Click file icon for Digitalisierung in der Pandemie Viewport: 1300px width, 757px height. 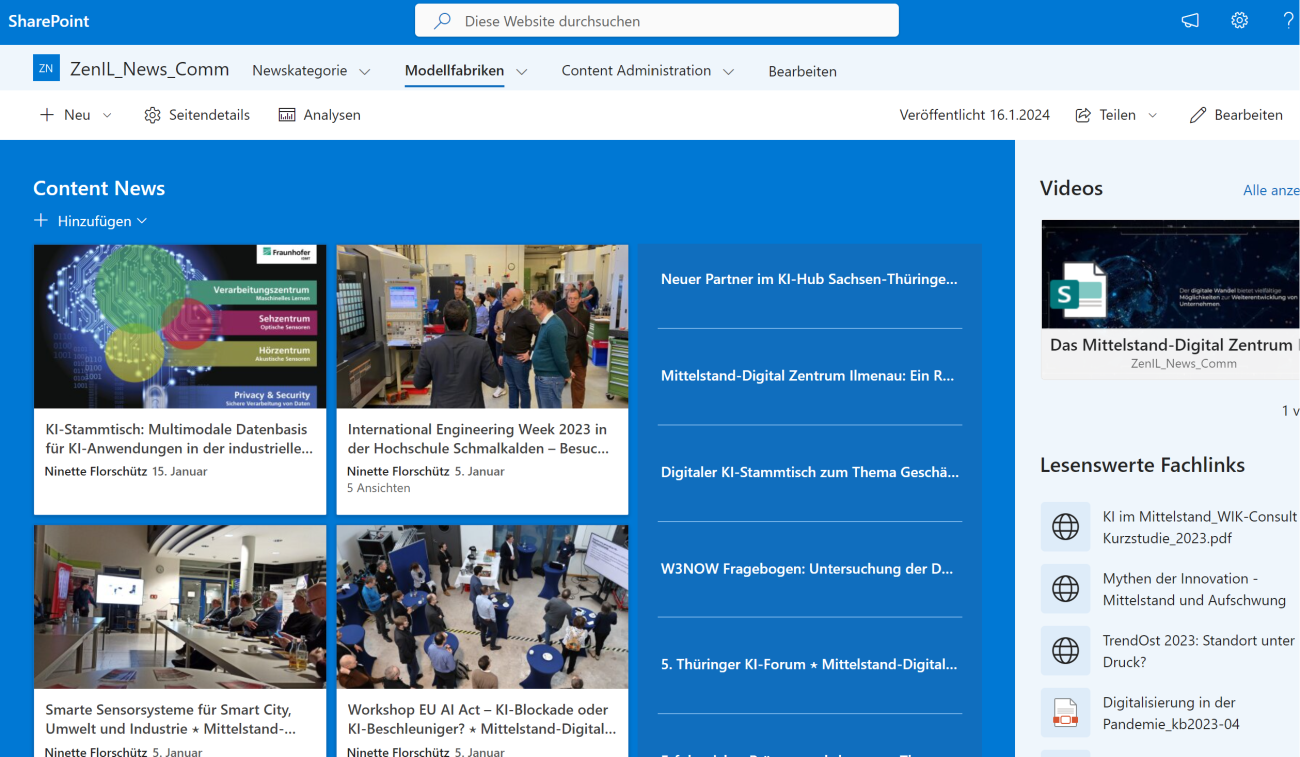1065,712
